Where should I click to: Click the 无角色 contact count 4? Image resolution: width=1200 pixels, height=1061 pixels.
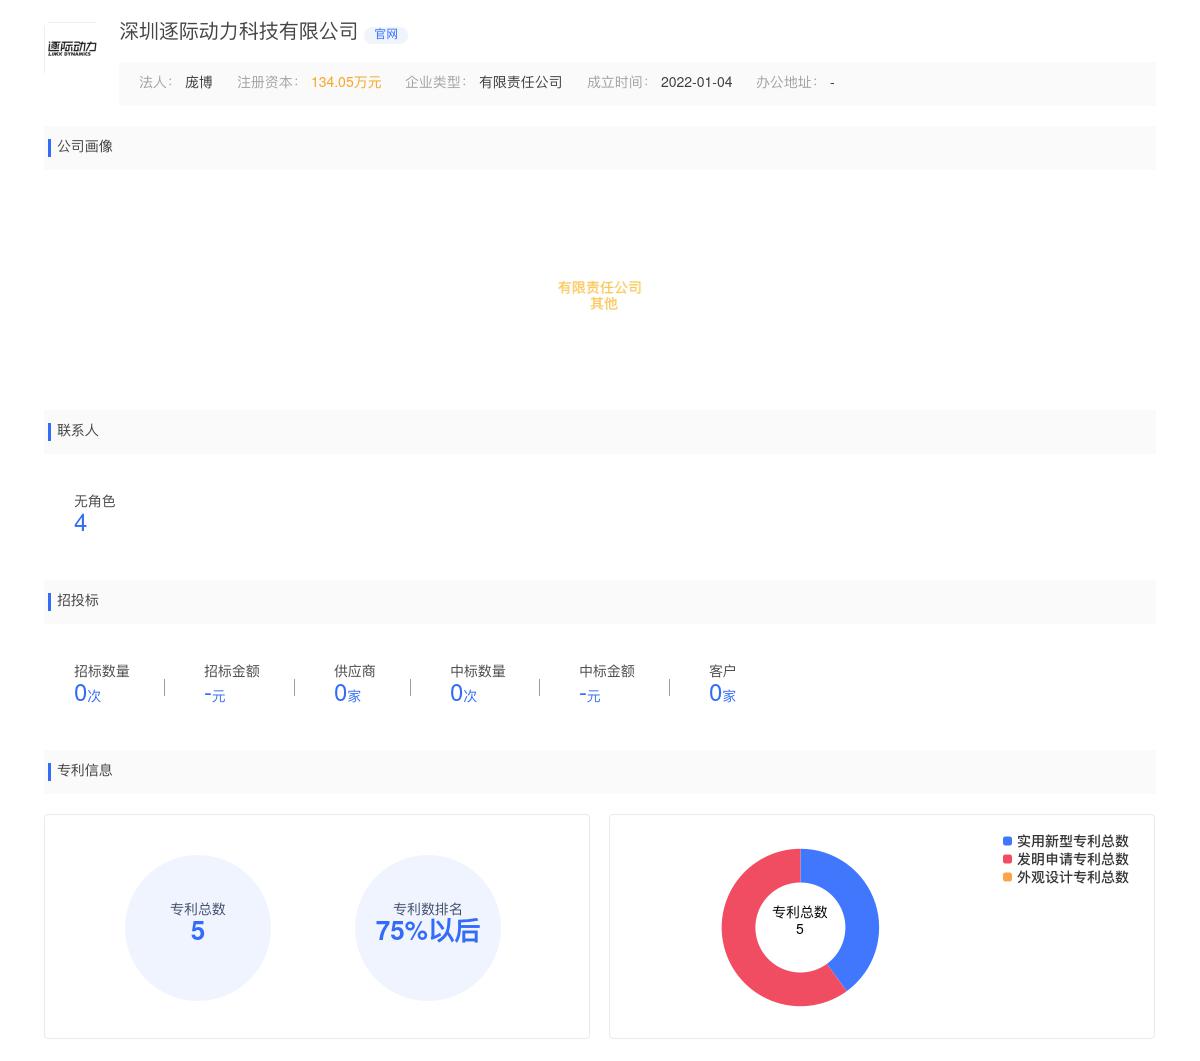(x=80, y=522)
